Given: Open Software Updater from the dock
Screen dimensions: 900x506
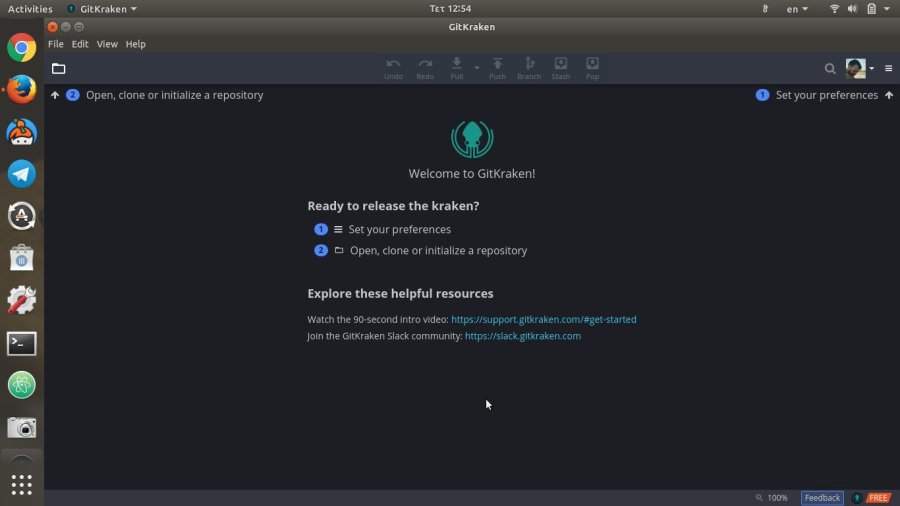Looking at the screenshot, I should pyautogui.click(x=22, y=216).
